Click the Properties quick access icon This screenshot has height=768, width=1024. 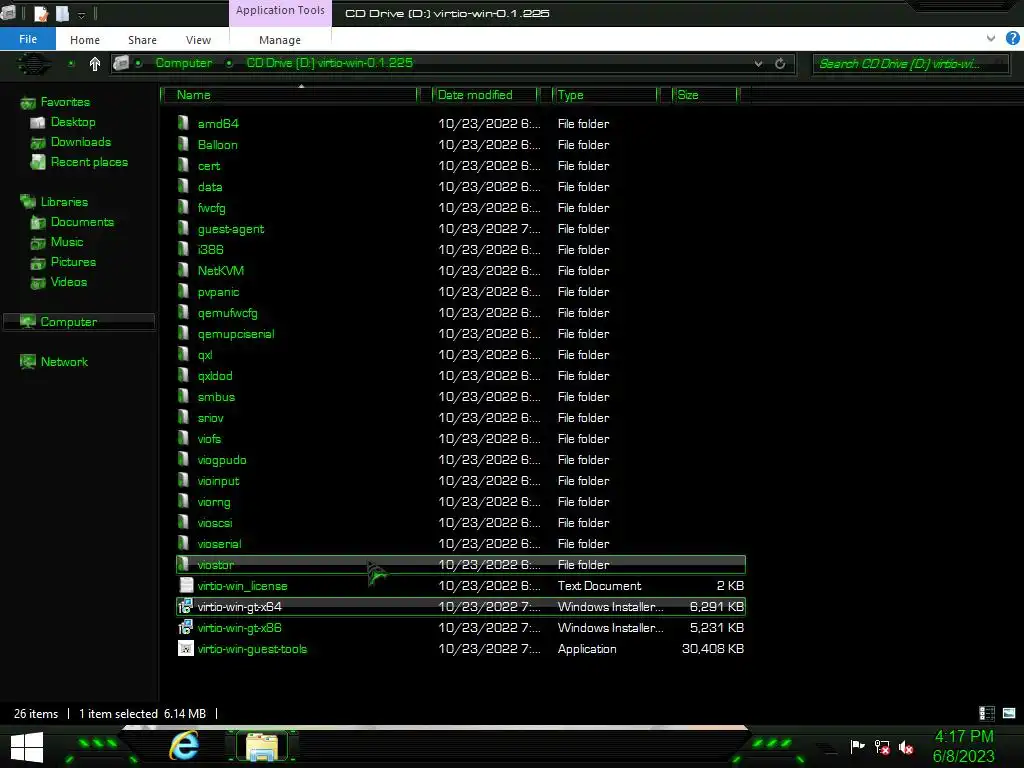[41, 13]
